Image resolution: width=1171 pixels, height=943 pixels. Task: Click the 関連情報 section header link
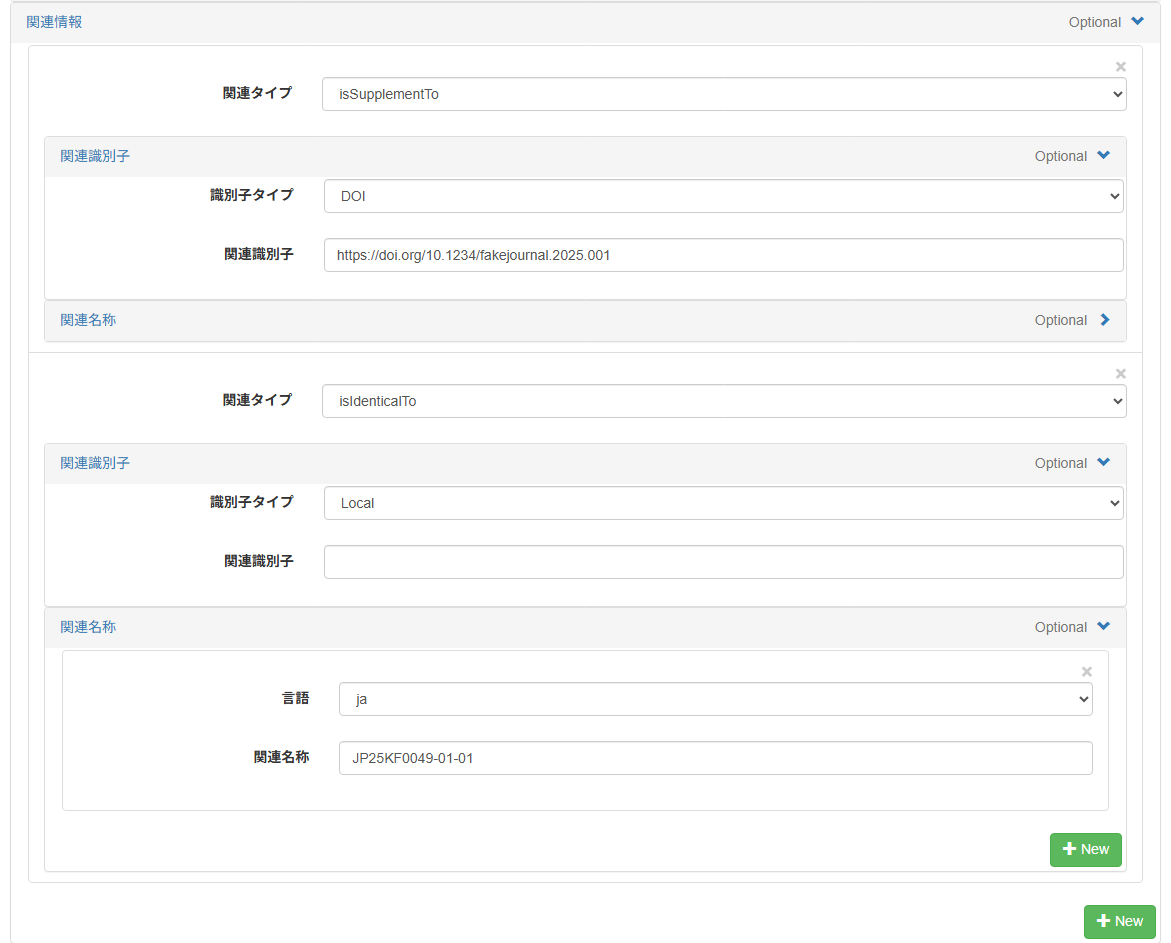54,21
